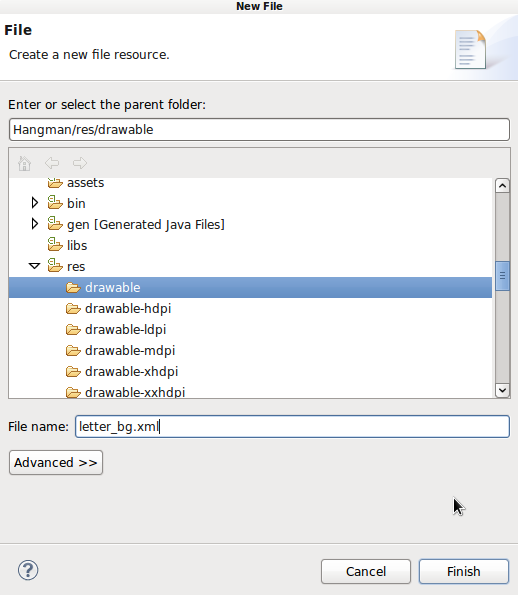518x595 pixels.
Task: Click the scrollbar down arrow
Action: click(502, 390)
